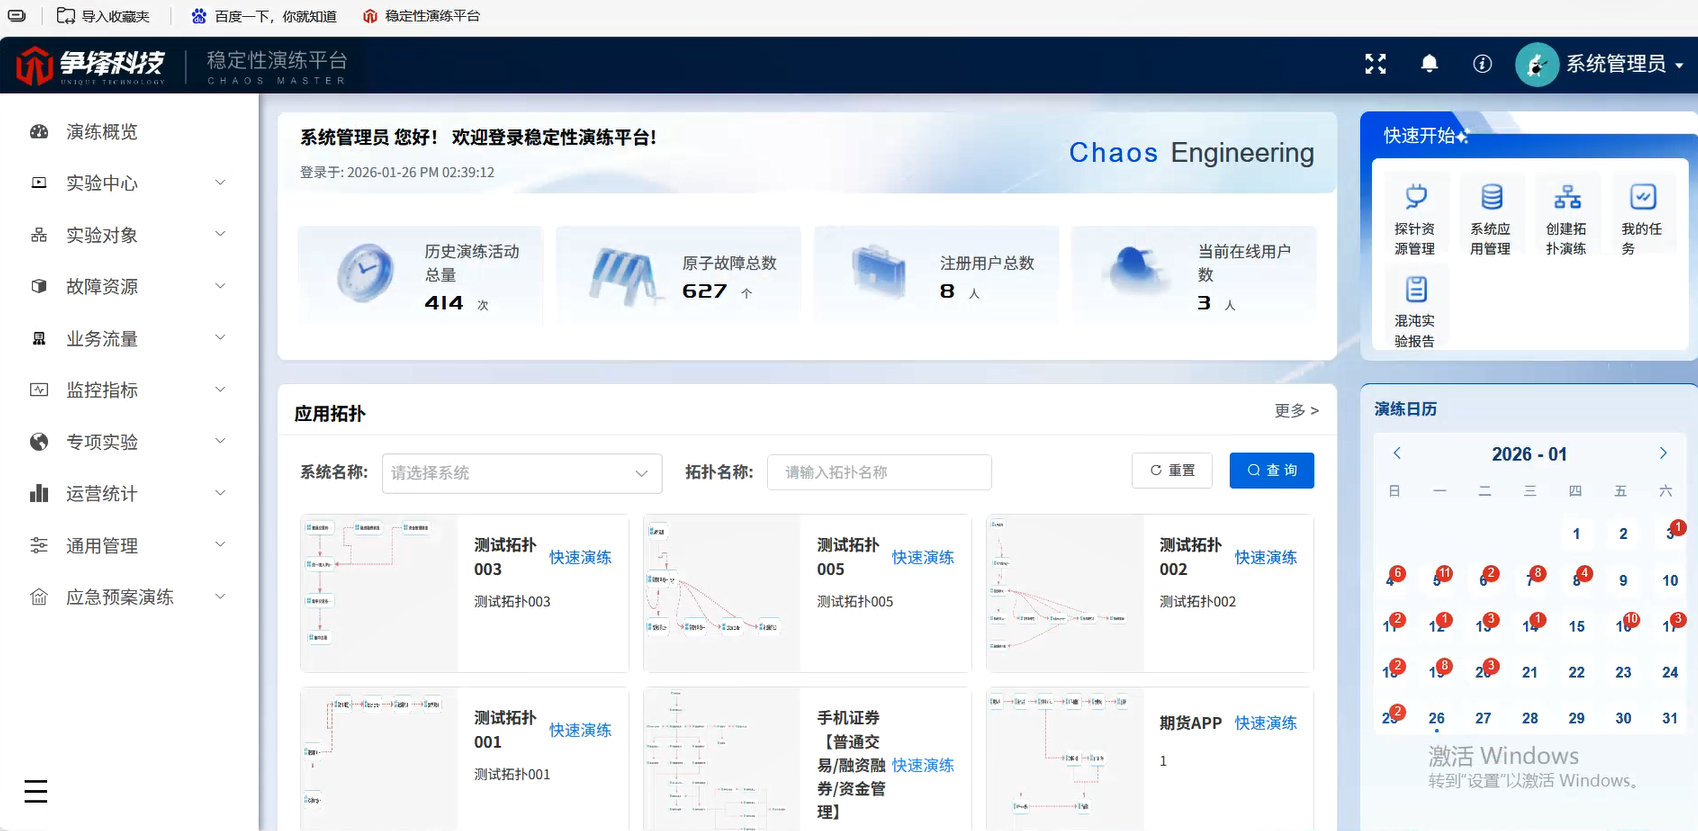Open the 系统管理员 user dropdown
The image size is (1698, 831).
tap(1600, 64)
